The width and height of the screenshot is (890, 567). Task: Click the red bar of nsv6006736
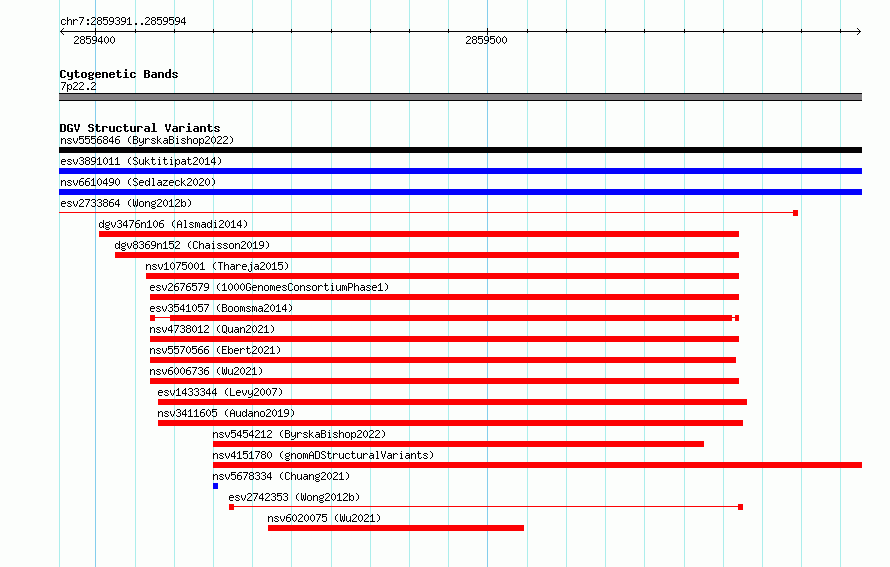(444, 381)
